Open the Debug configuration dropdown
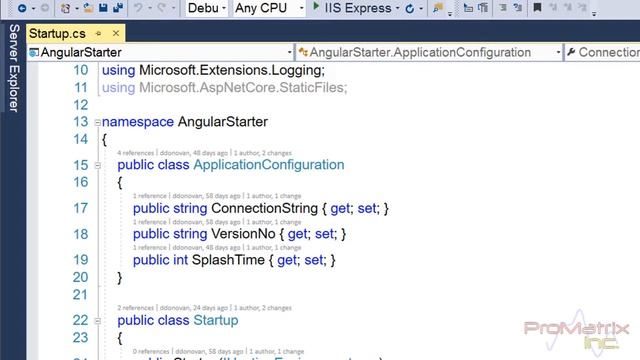The image size is (640, 360). coord(207,8)
